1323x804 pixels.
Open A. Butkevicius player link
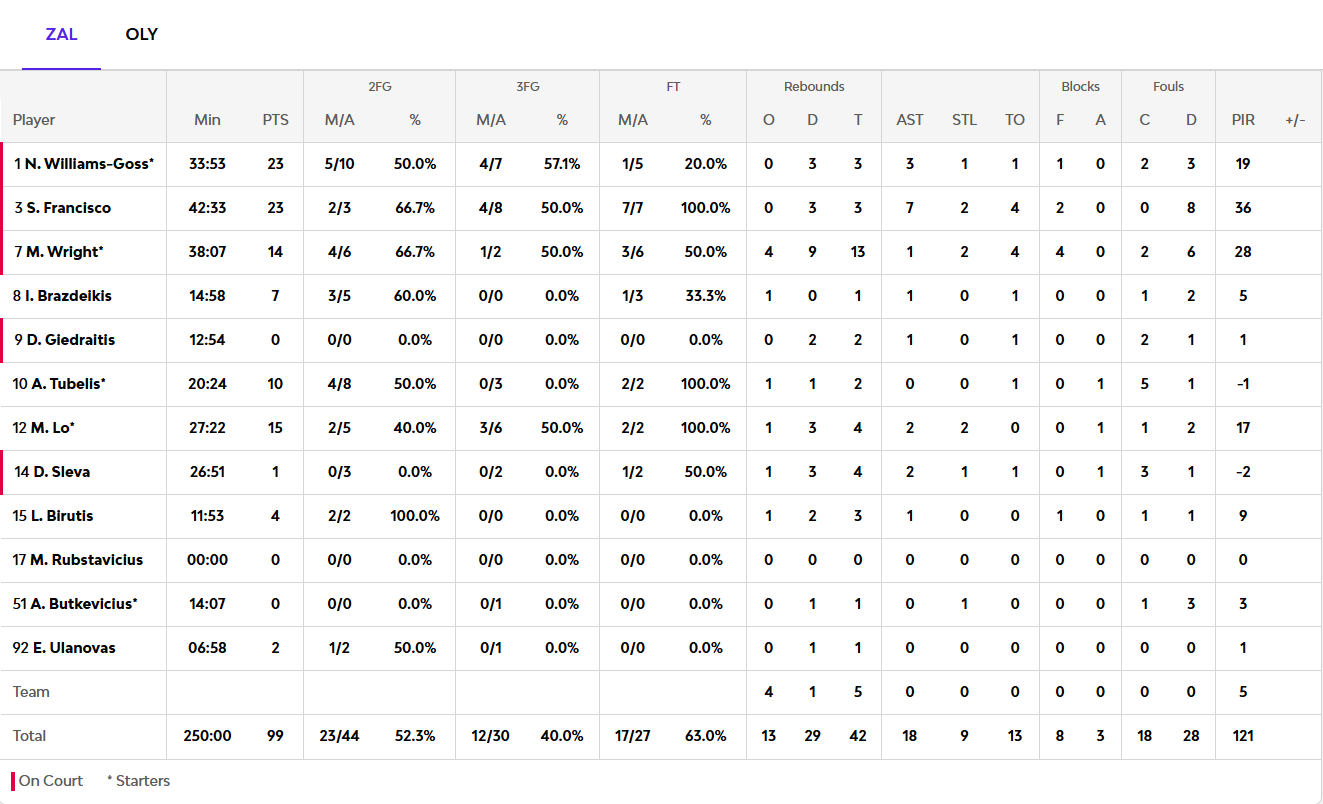[75, 604]
